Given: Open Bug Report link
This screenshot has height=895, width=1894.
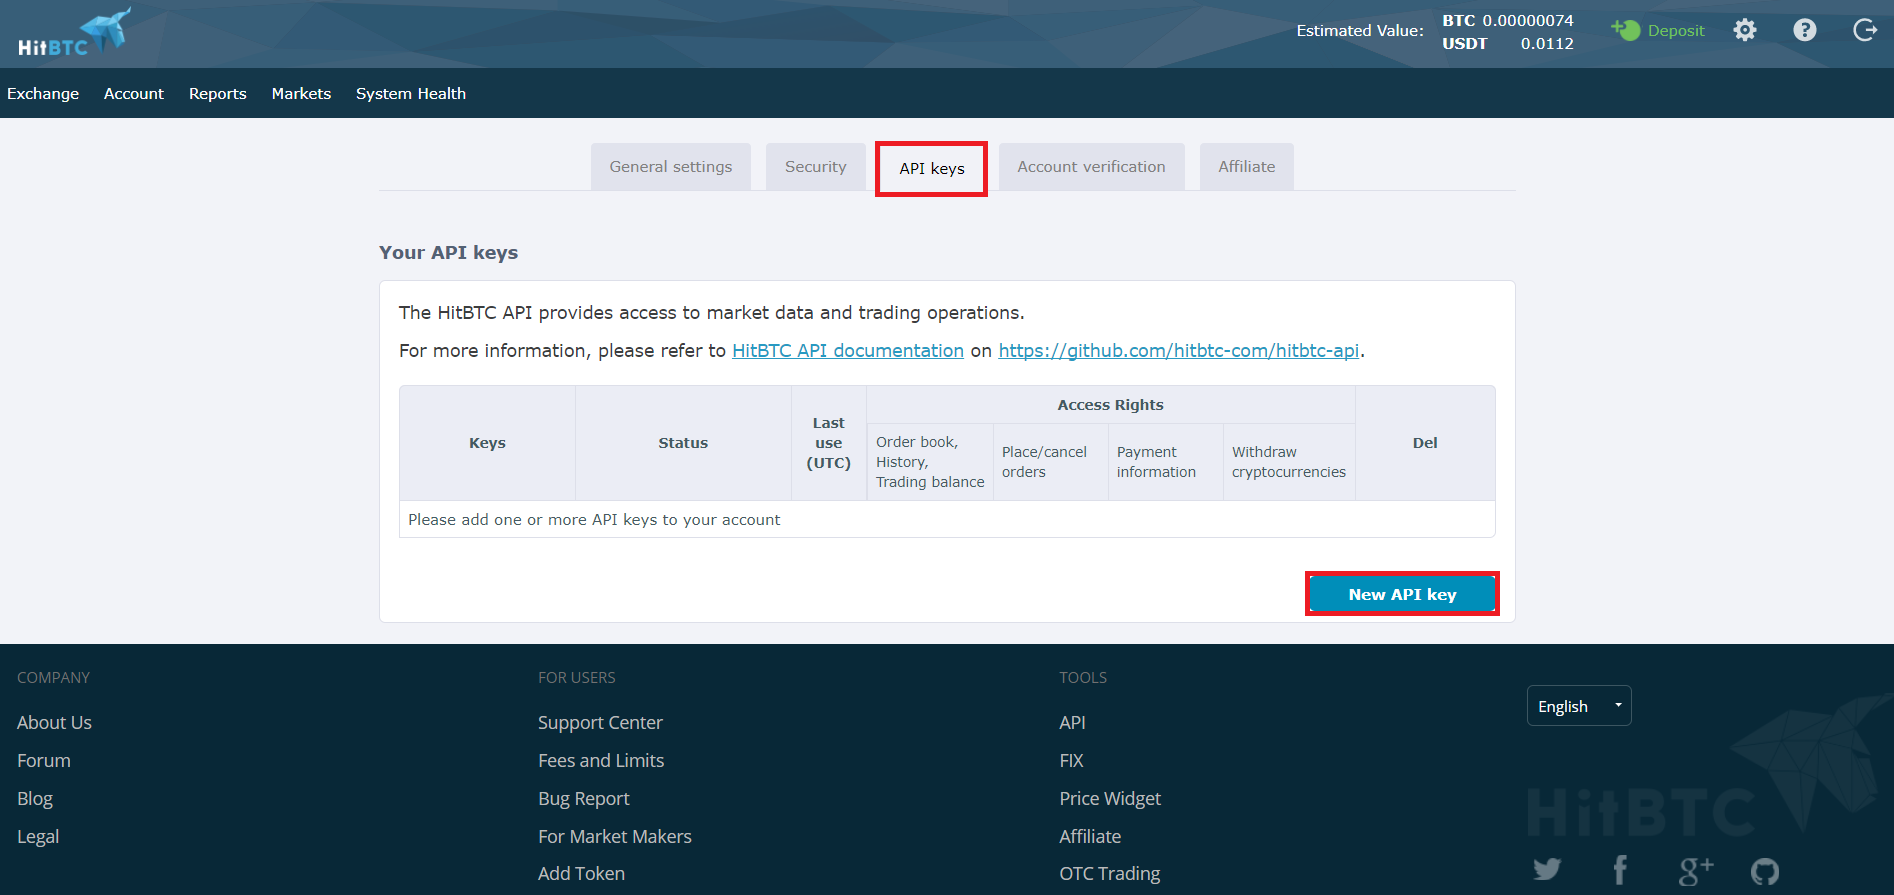Looking at the screenshot, I should pos(584,798).
